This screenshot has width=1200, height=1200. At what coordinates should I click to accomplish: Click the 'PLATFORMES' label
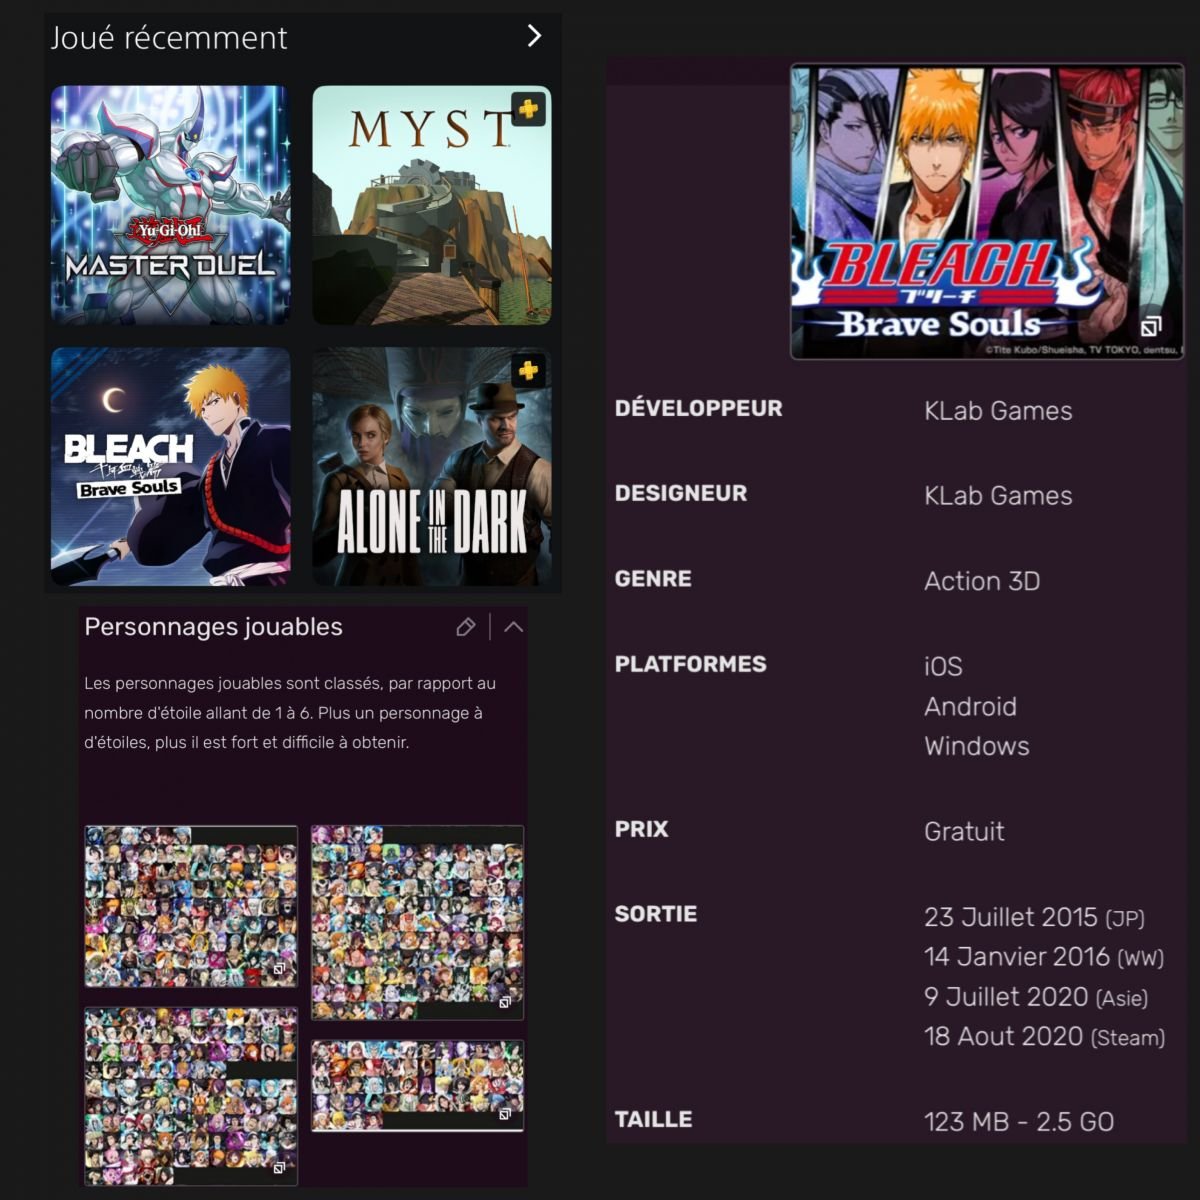(x=690, y=664)
